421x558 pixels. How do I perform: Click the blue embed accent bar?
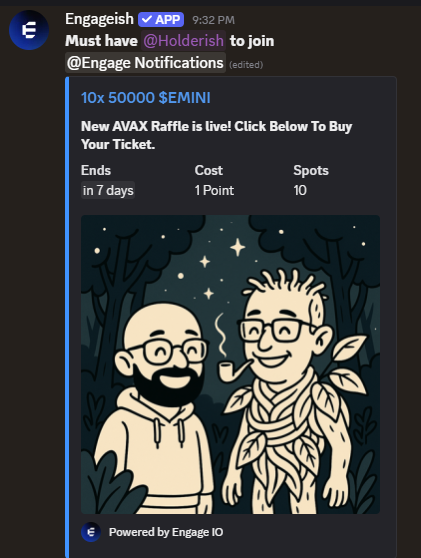[x=67, y=317]
